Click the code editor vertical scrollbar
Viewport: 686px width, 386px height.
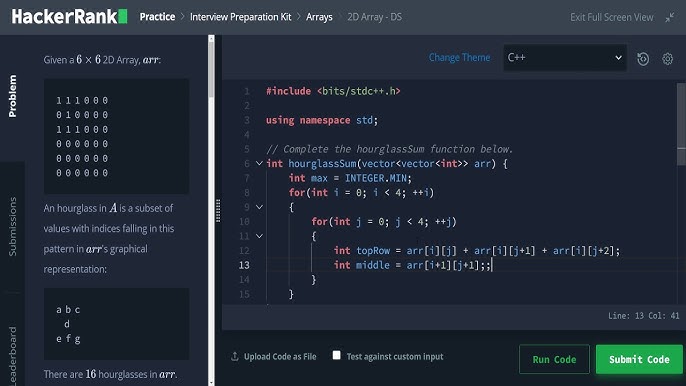(681, 125)
